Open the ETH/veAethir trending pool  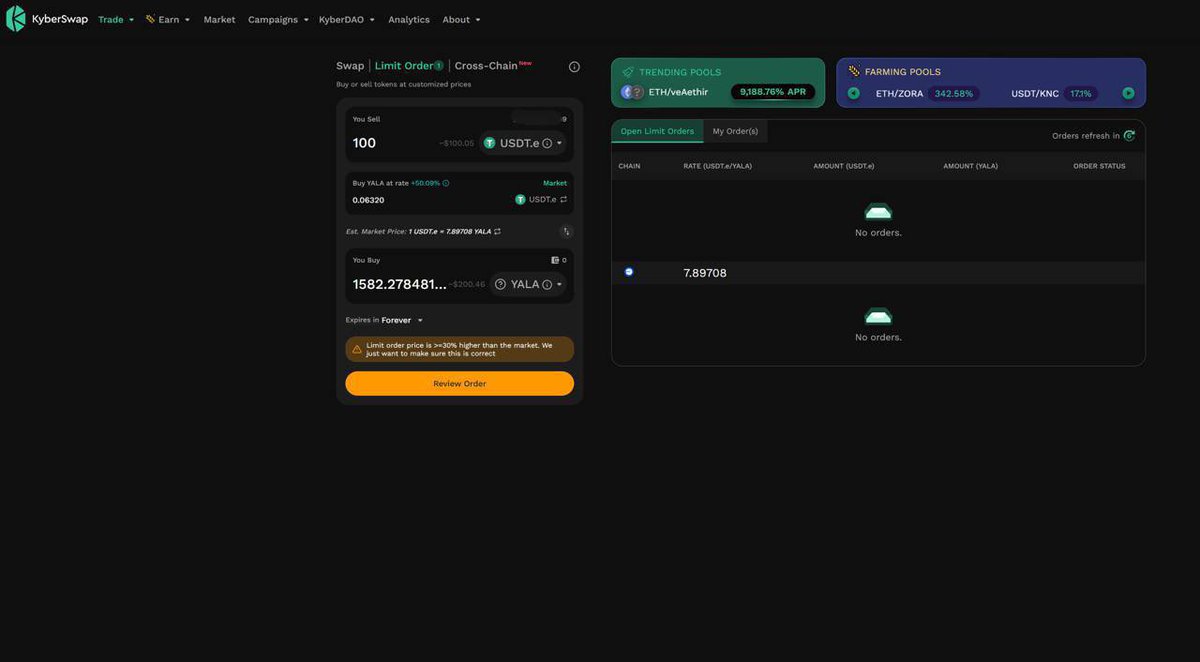pyautogui.click(x=678, y=92)
